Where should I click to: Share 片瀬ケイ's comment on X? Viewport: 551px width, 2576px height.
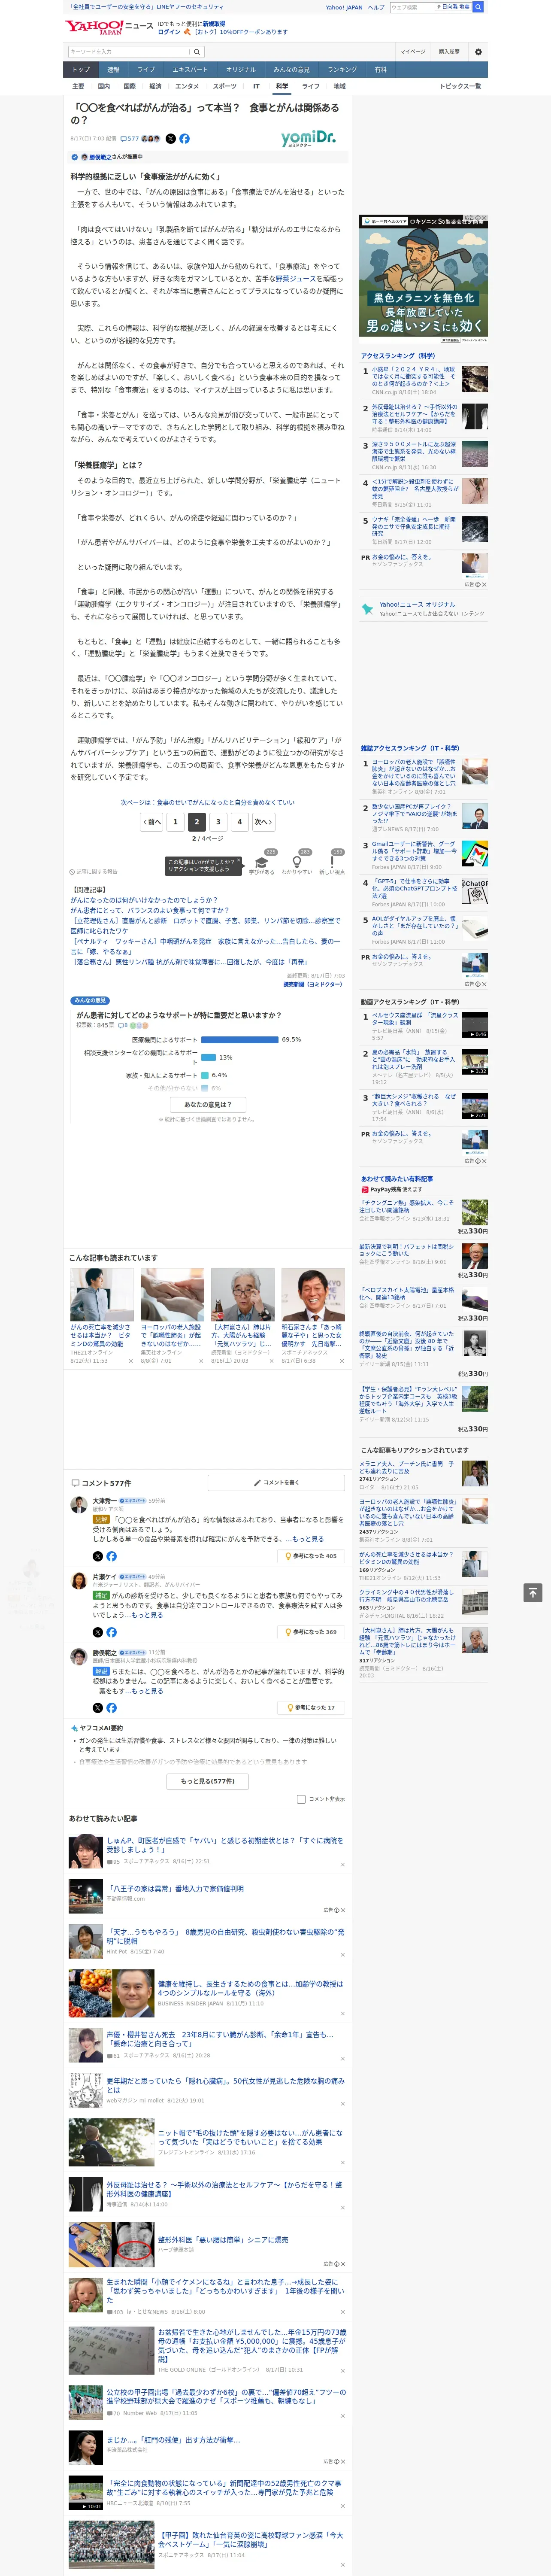(x=98, y=1632)
